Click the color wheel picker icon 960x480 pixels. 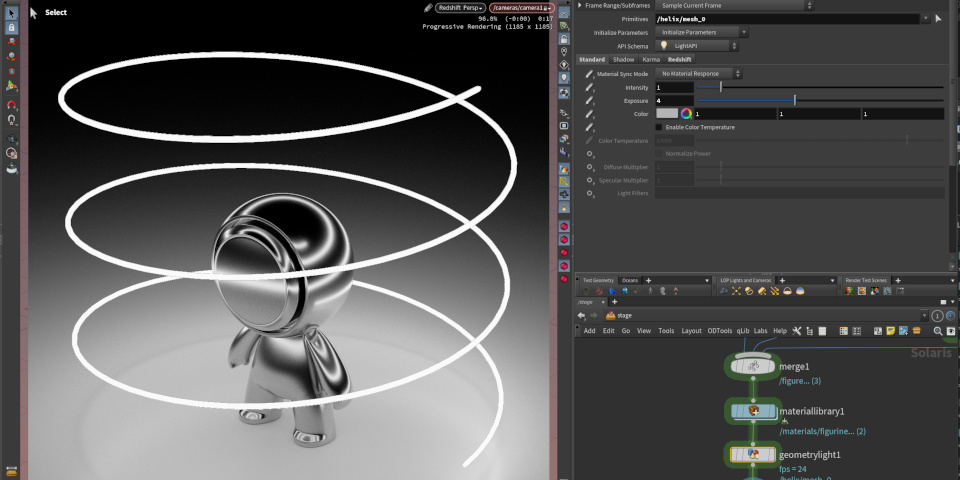[687, 114]
